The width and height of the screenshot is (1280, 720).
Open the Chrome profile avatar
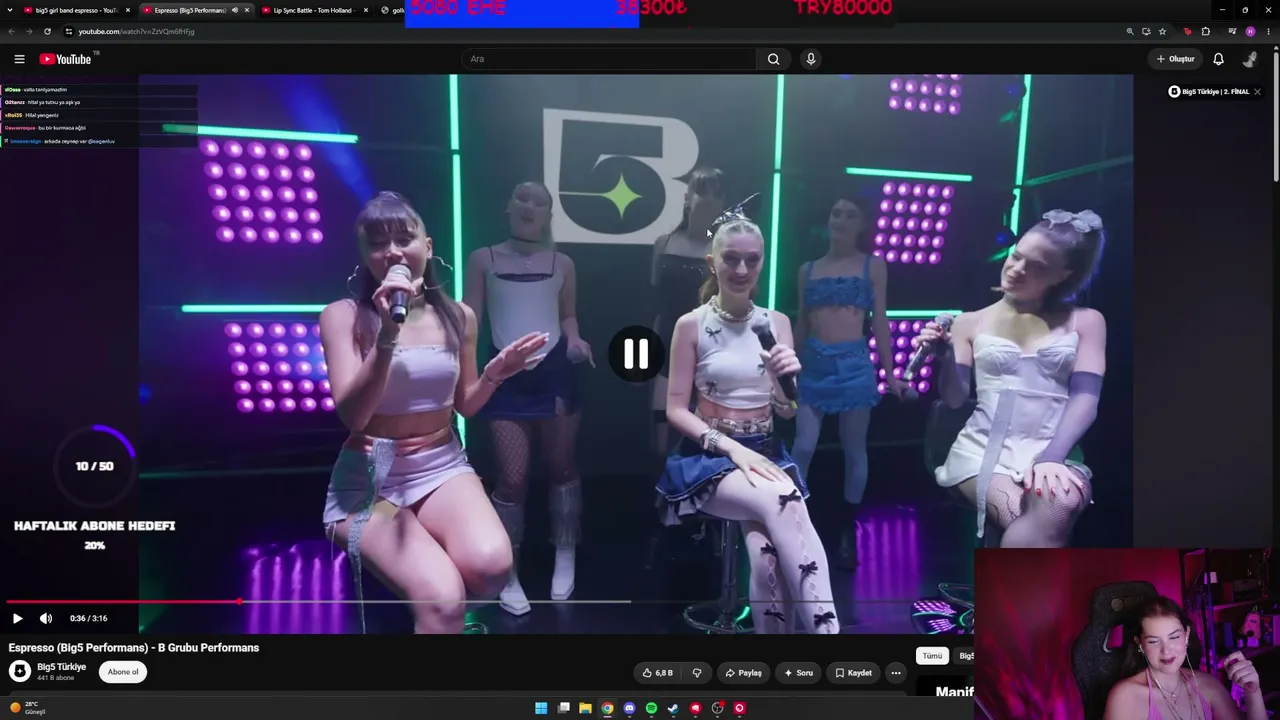(x=1250, y=31)
